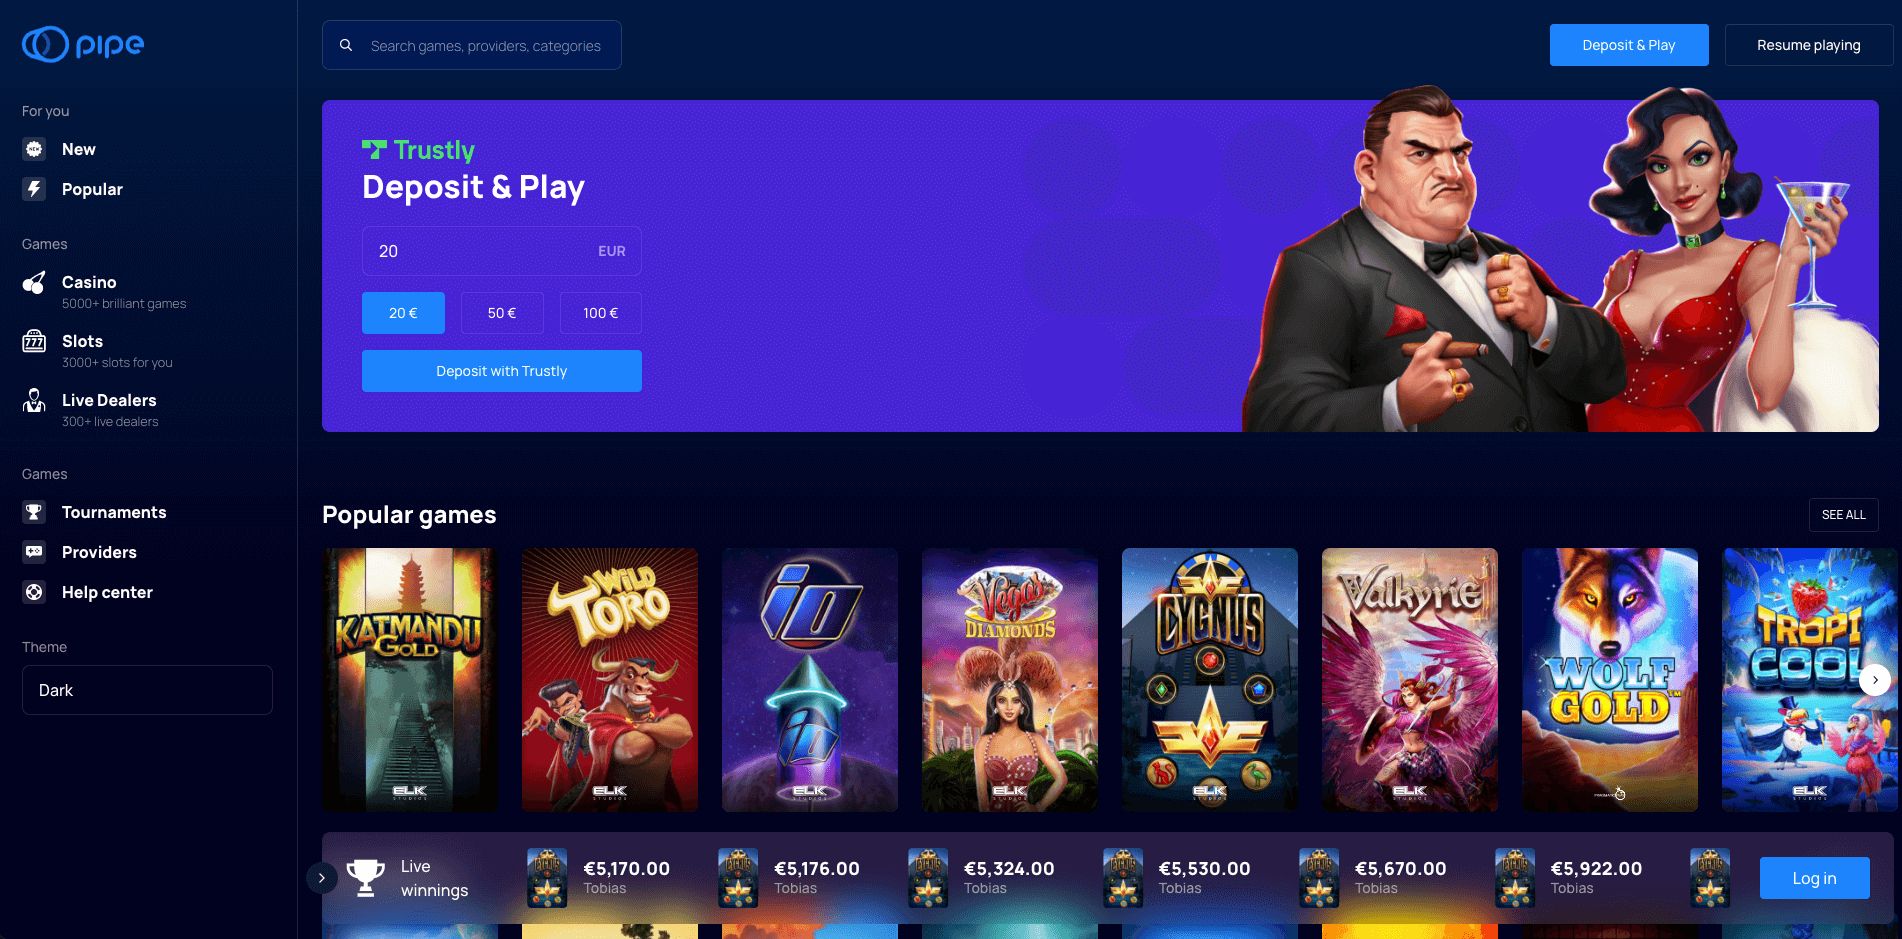Open the Providers icon
Screen dimensions: 1902x939
34,552
